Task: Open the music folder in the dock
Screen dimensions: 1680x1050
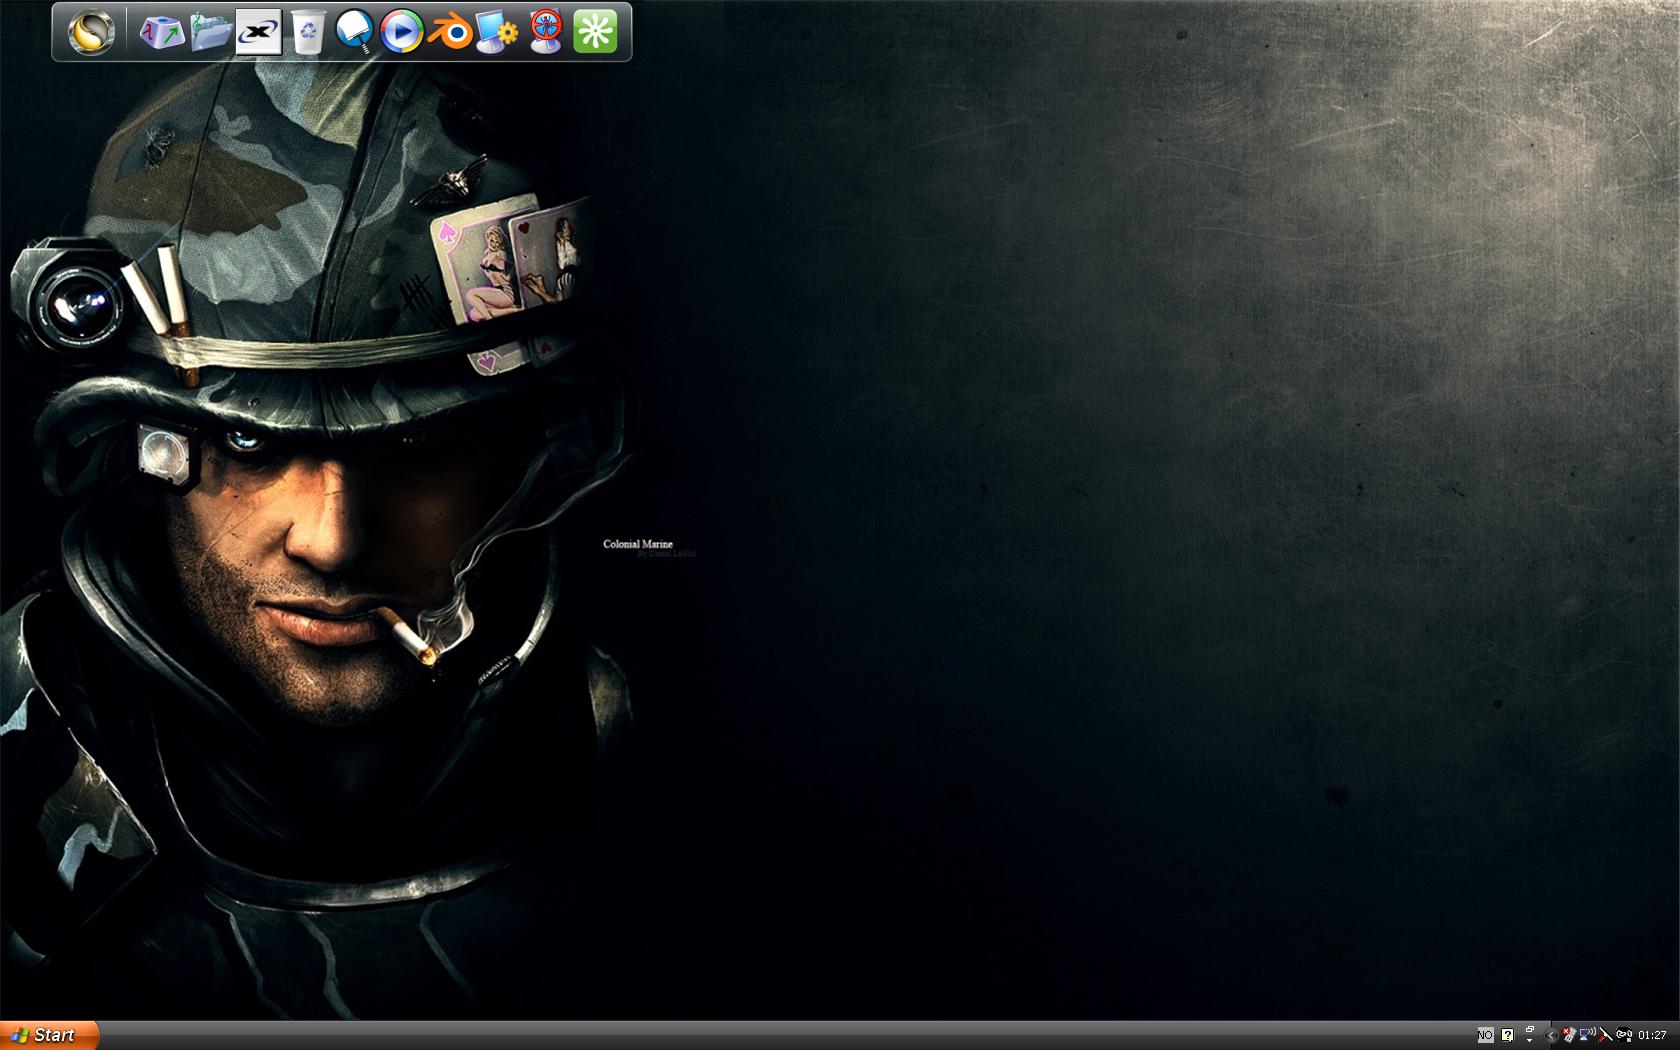Action: [210, 32]
